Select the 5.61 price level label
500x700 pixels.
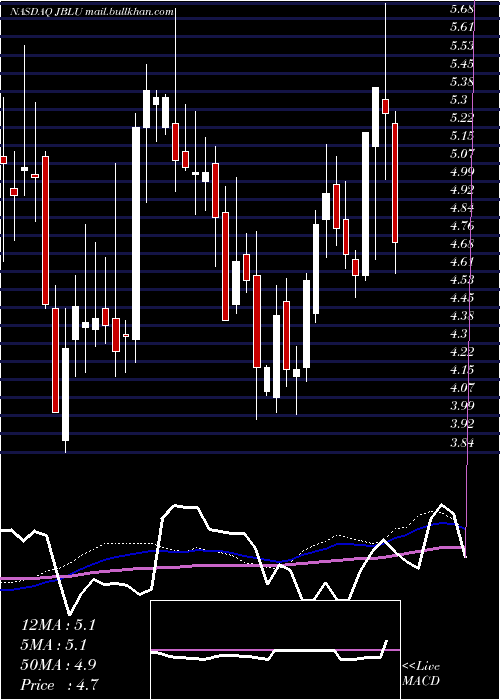coord(462,27)
